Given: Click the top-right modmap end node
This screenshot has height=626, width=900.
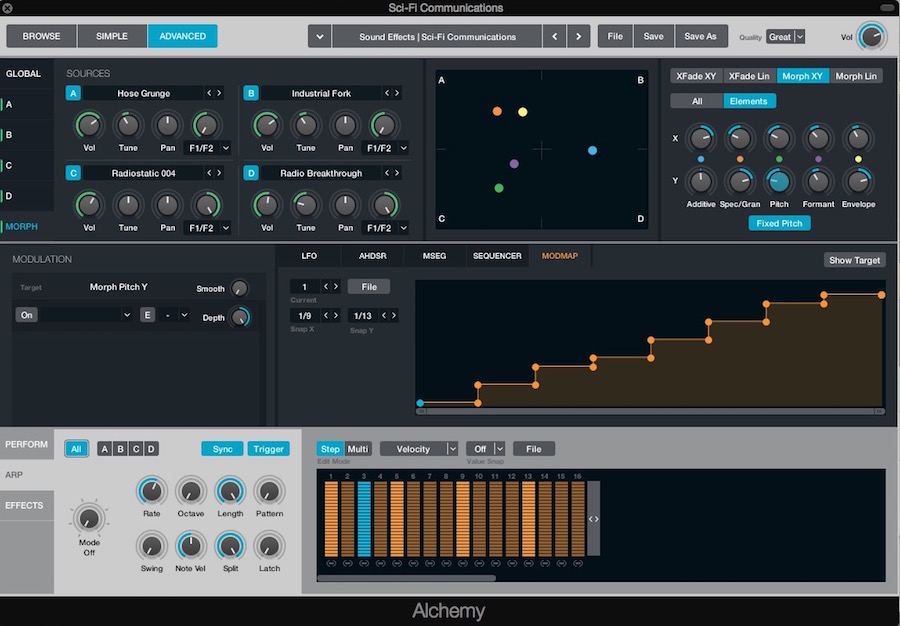Looking at the screenshot, I should tap(882, 294).
